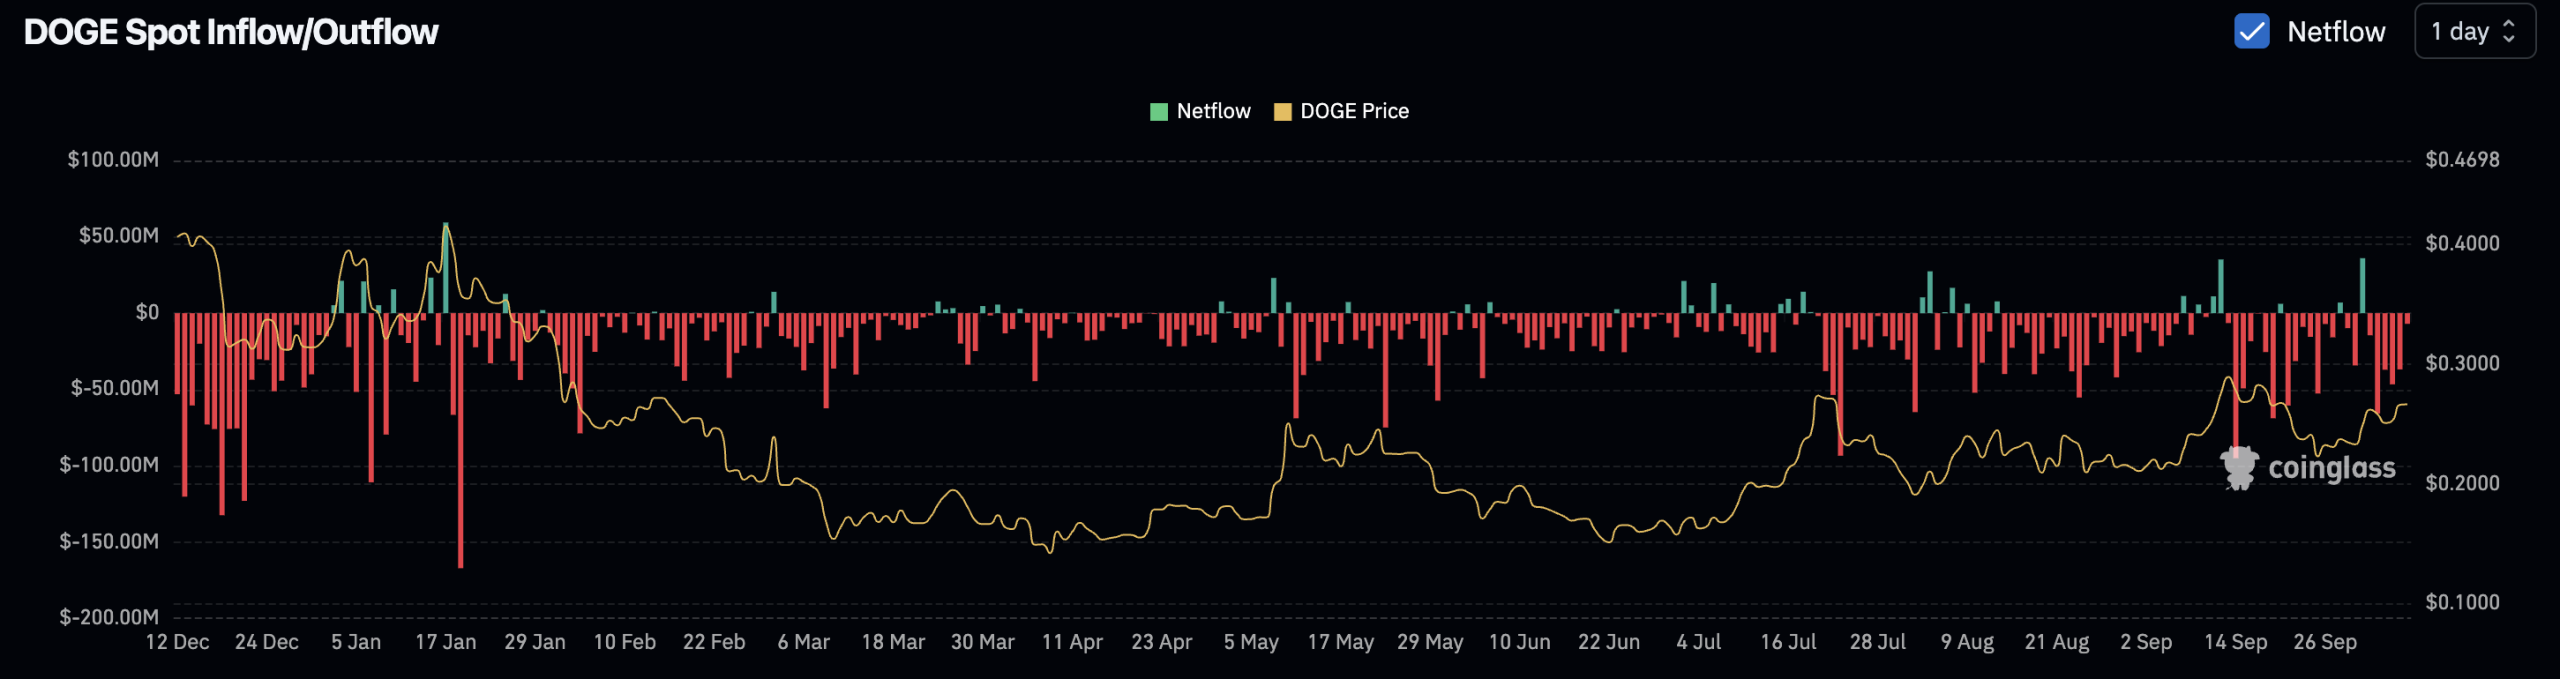Toggle the Netflow series via legend text

pos(1213,111)
